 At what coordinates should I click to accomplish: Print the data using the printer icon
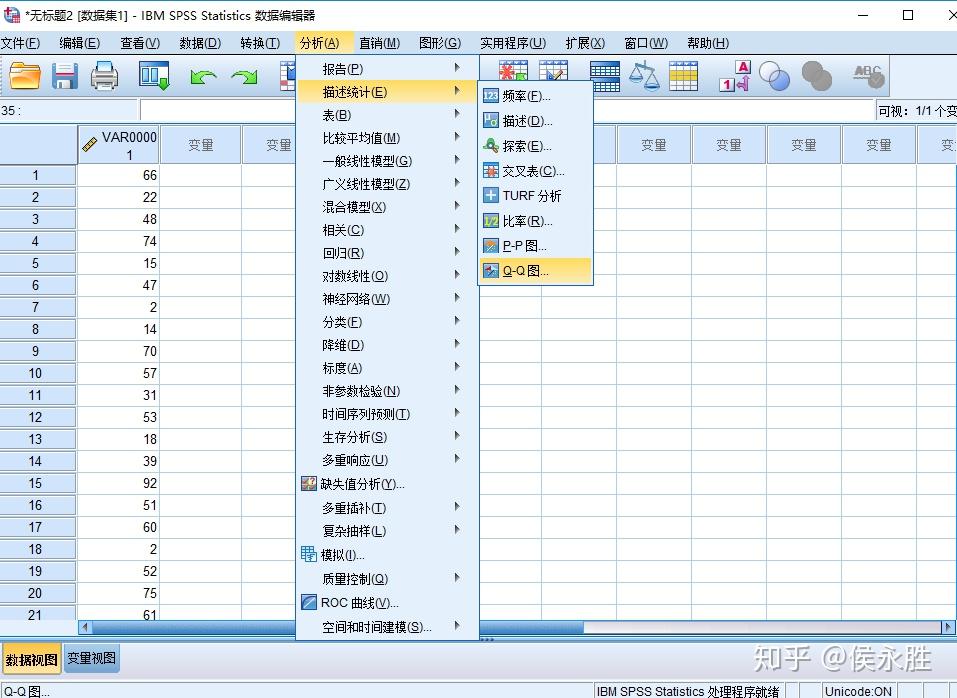pos(103,76)
